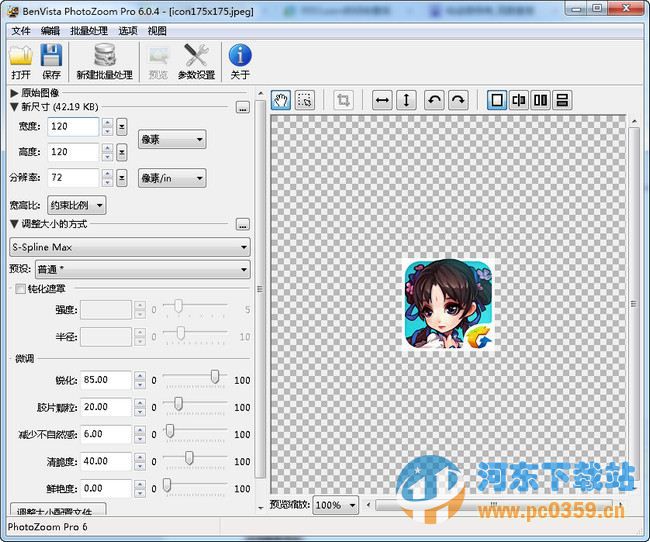Collapse 调整大小的方式 section
The height and width of the screenshot is (542, 650).
pos(14,224)
